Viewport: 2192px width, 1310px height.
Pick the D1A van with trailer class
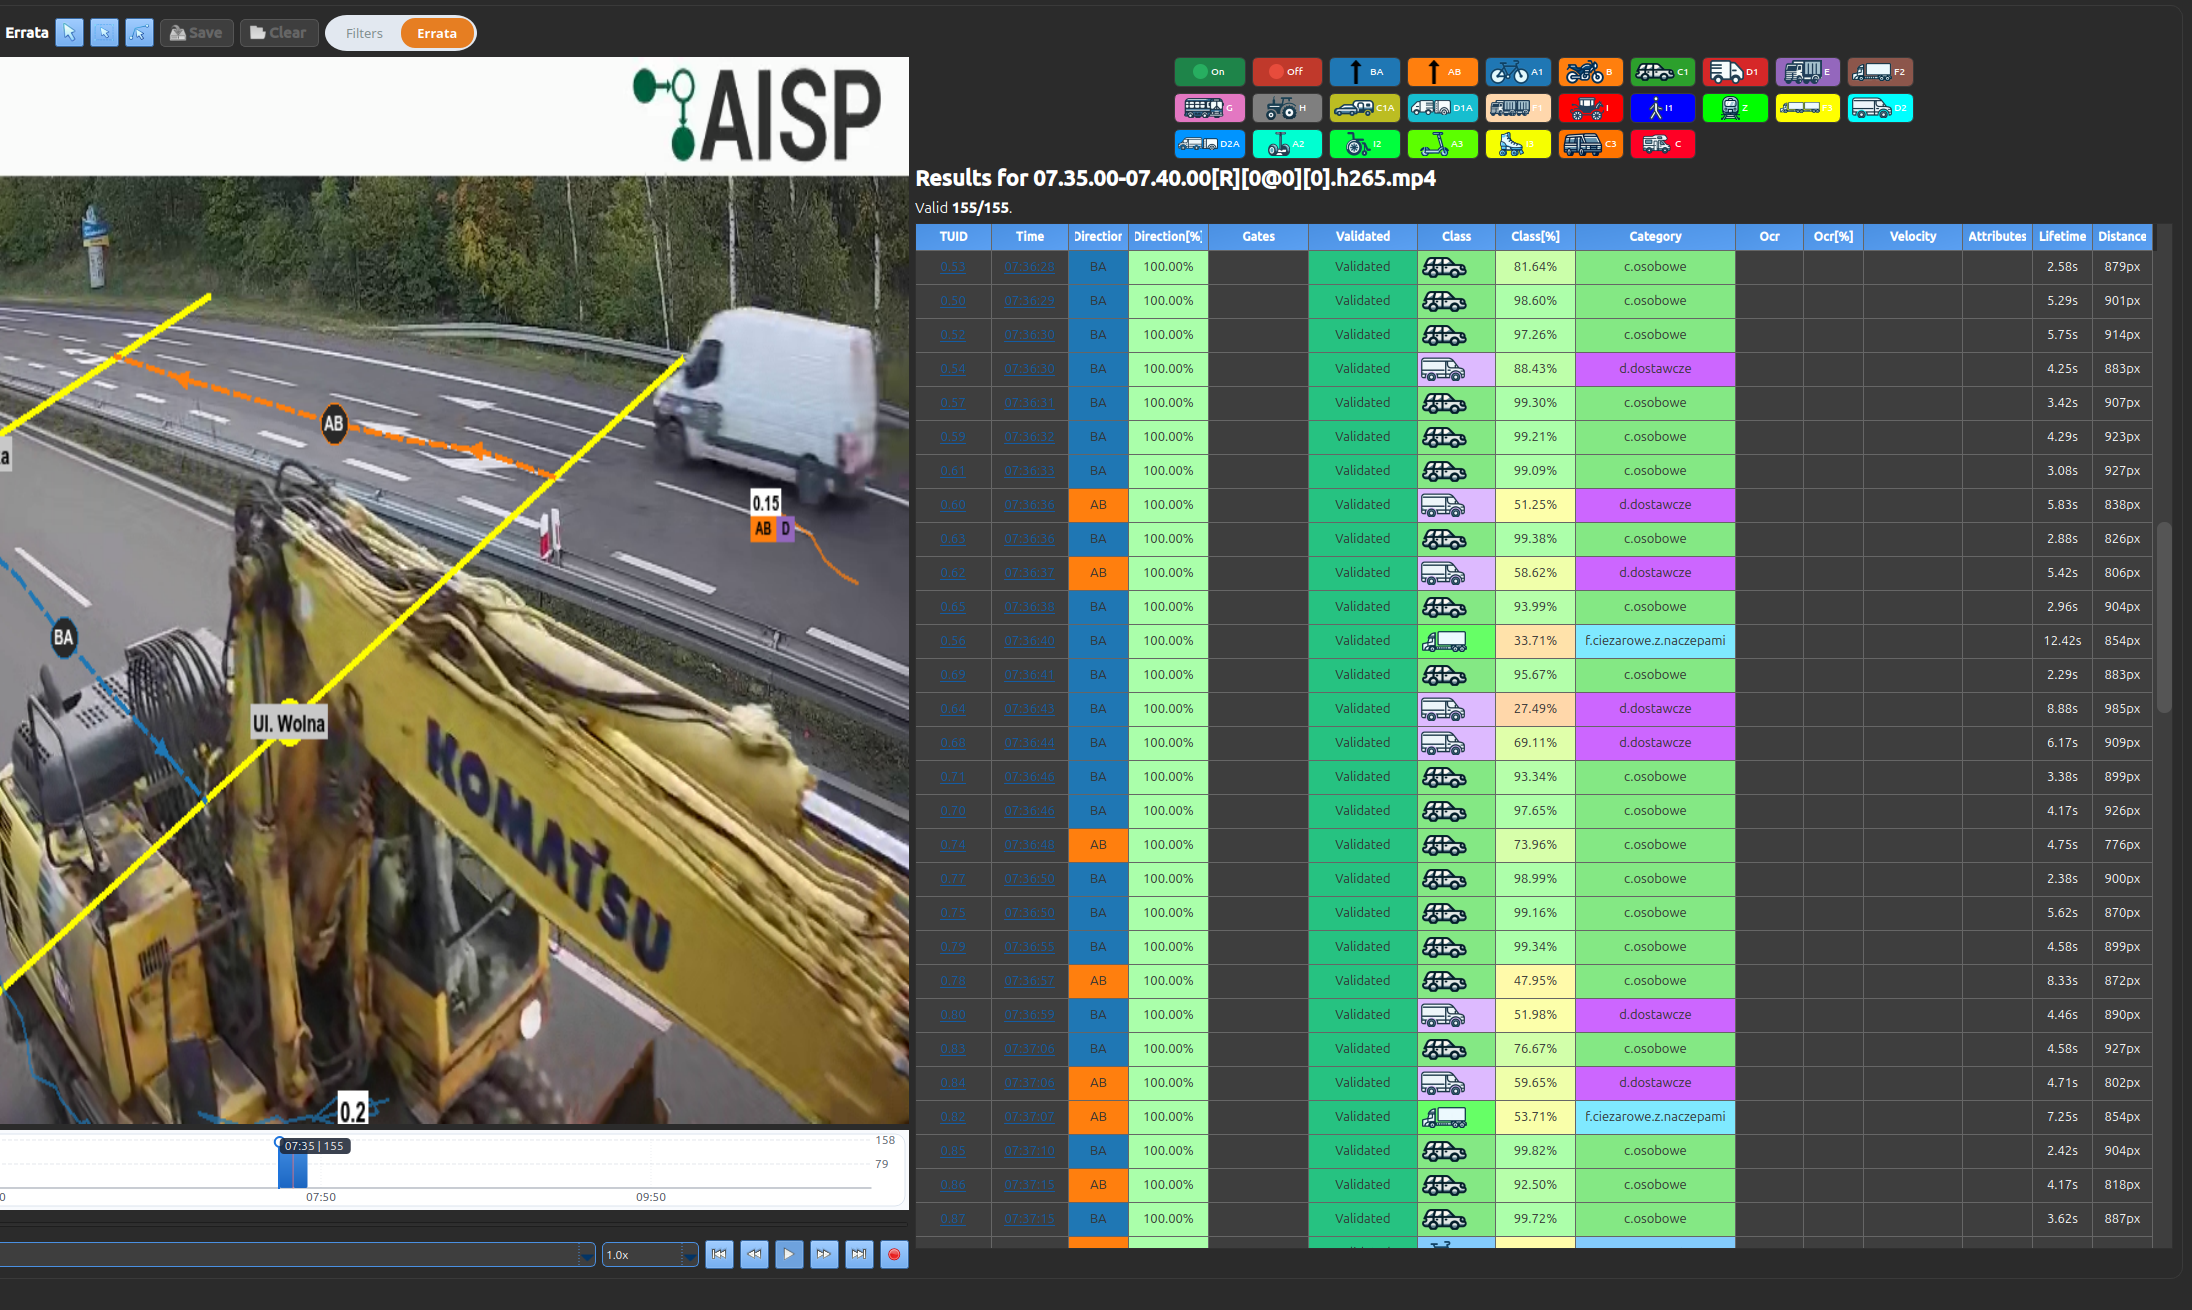(1442, 108)
